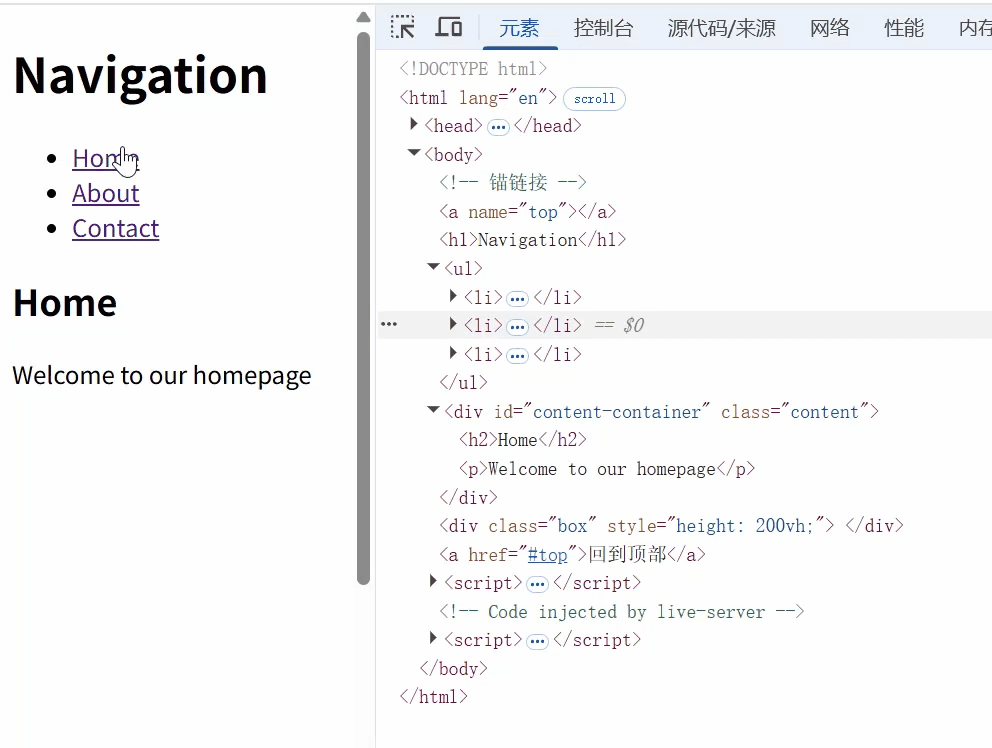
Task: Click ellipsis badge in first li
Action: pos(518,299)
